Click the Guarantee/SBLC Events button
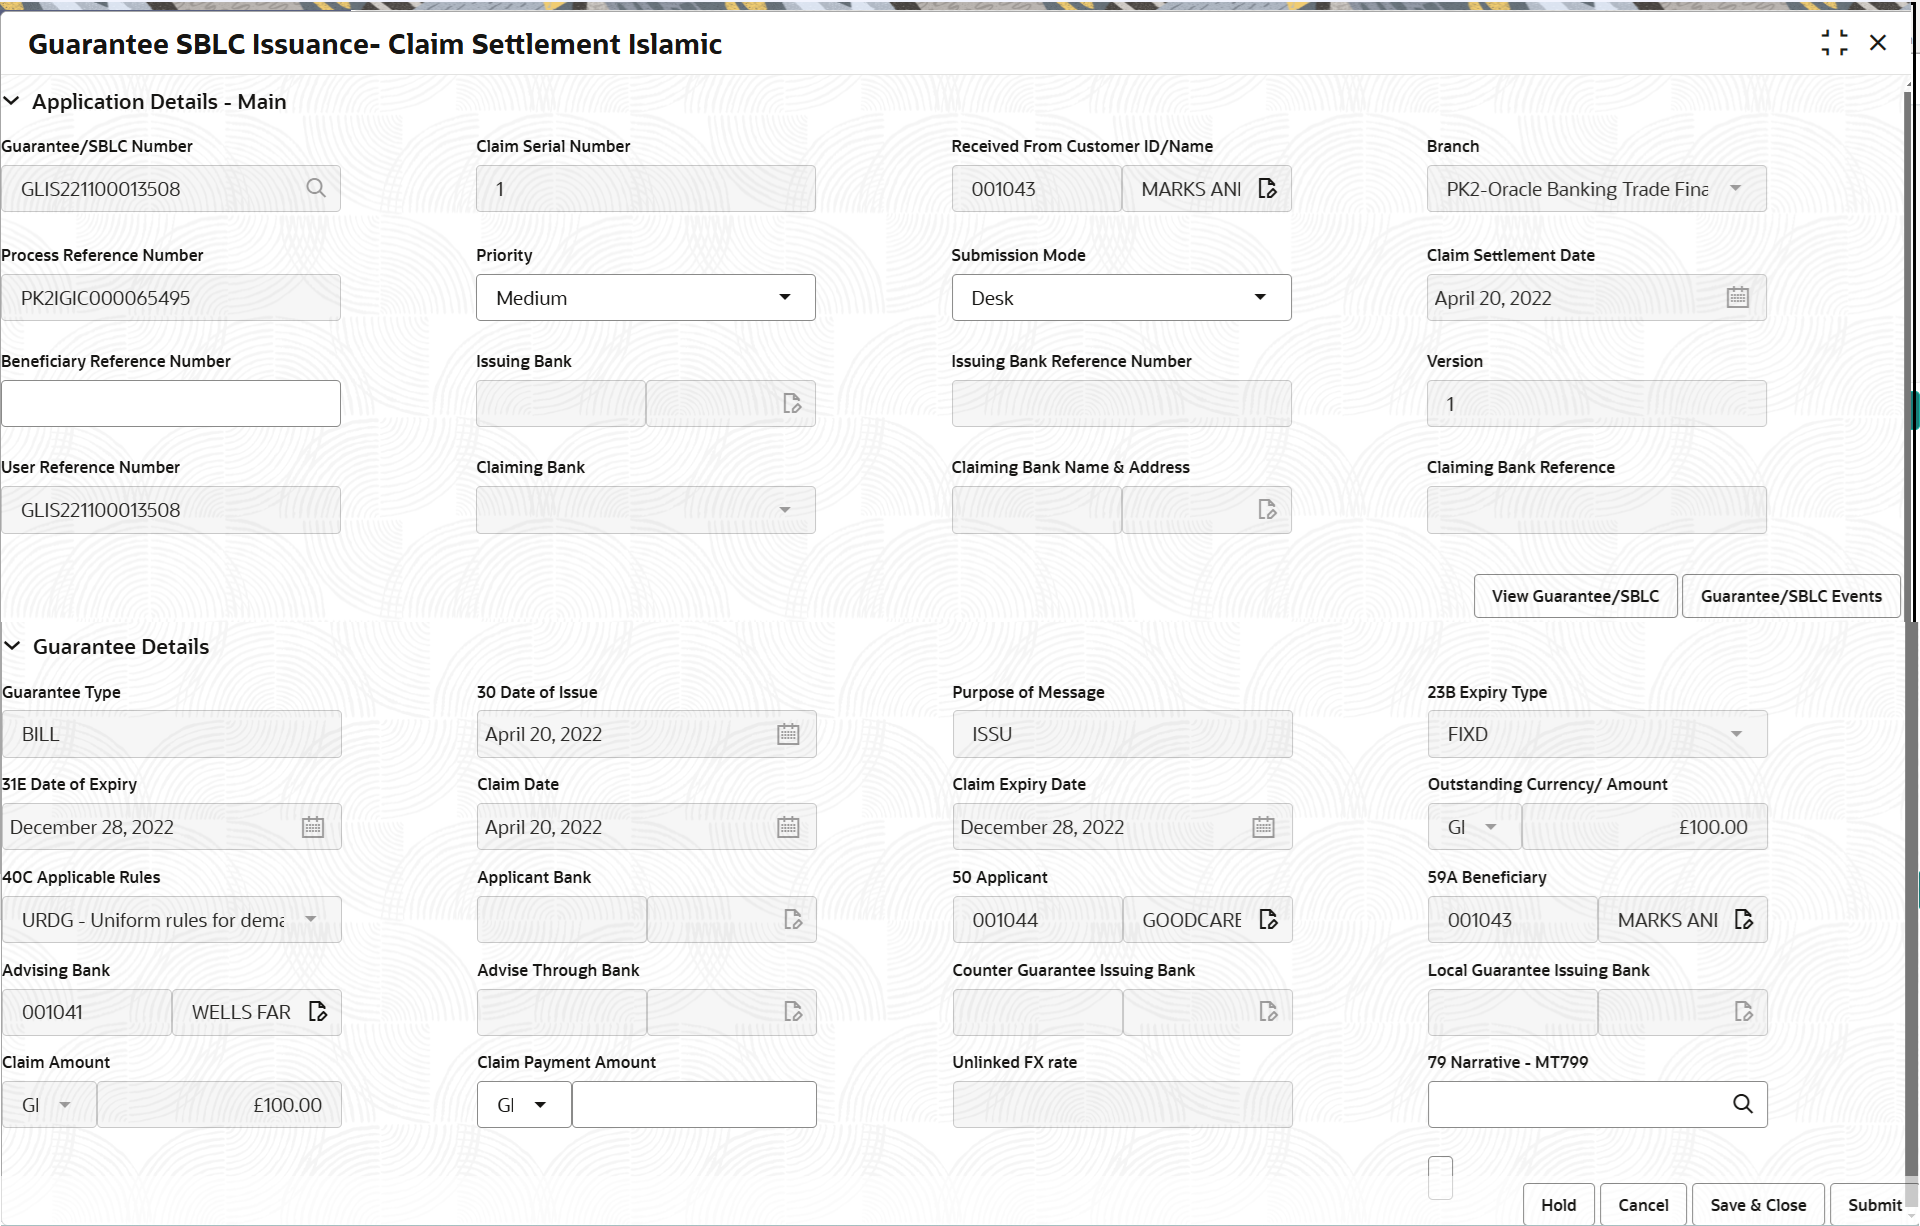This screenshot has width=1920, height=1226. (x=1790, y=596)
